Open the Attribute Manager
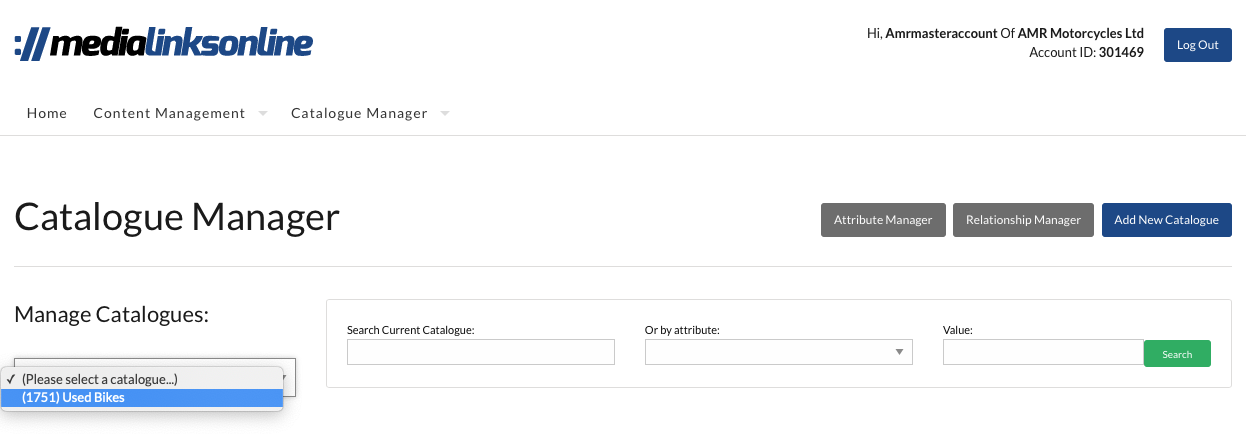1246x440 pixels. point(882,220)
